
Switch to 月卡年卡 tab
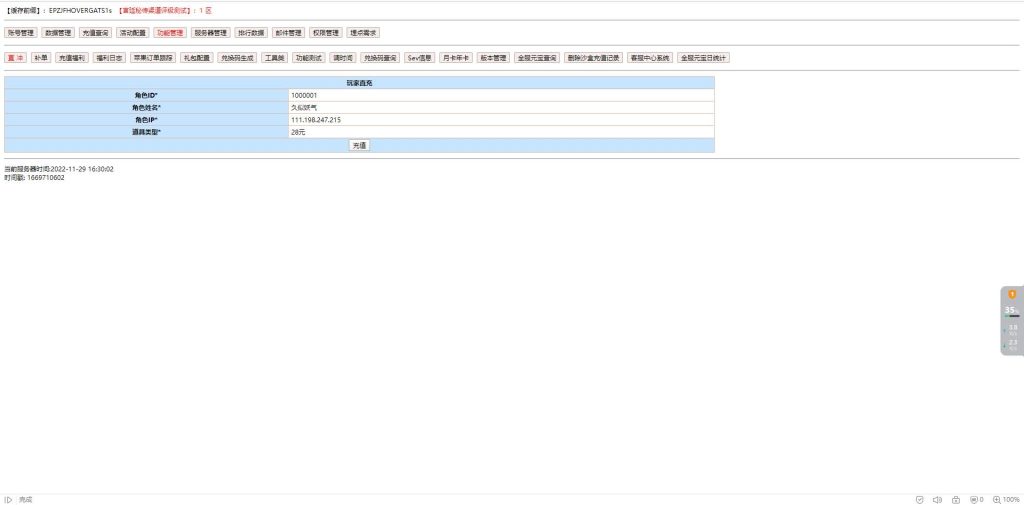[x=456, y=58]
